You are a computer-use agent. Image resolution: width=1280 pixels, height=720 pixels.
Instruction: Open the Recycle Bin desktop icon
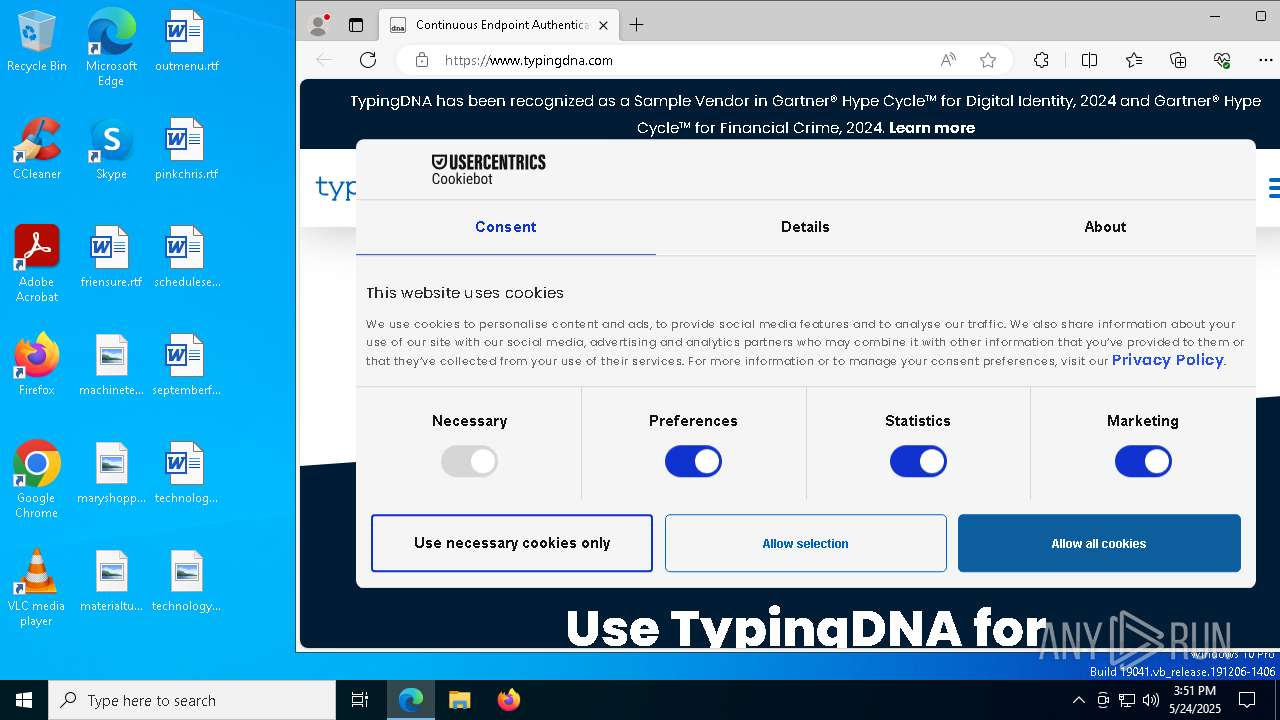(37, 42)
